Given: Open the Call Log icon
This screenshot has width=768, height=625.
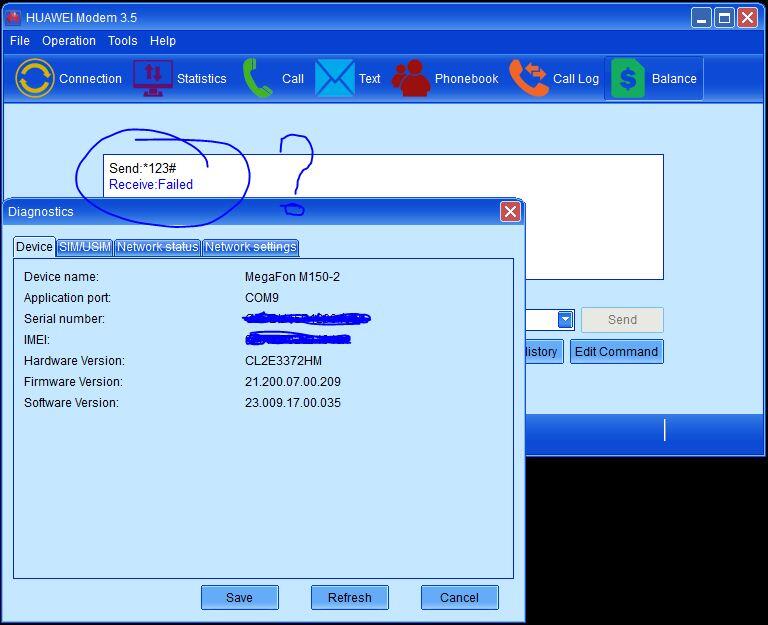Looking at the screenshot, I should point(529,78).
